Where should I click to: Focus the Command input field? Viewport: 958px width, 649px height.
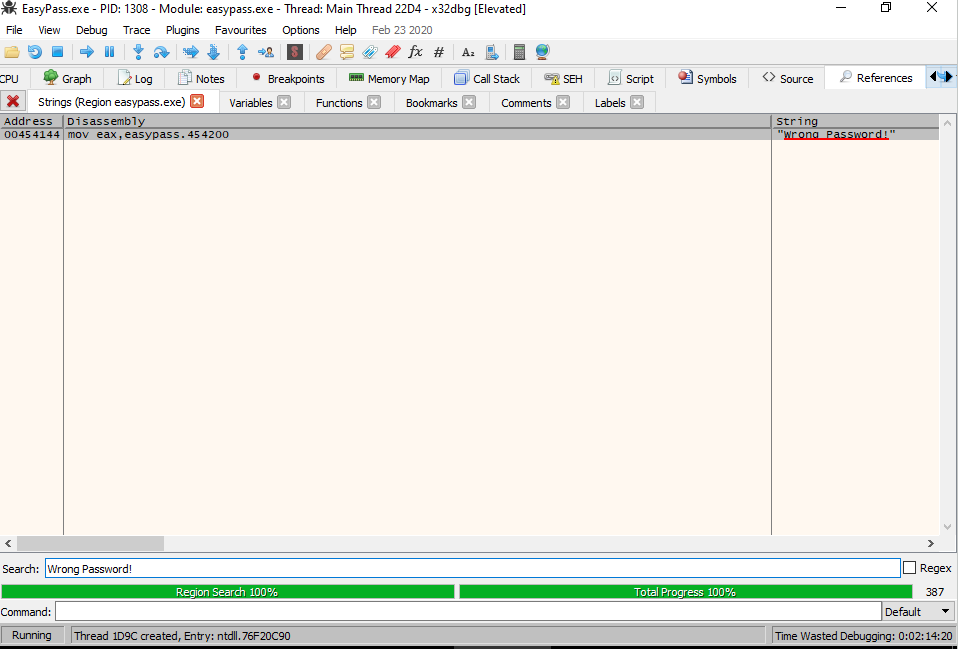pyautogui.click(x=468, y=611)
